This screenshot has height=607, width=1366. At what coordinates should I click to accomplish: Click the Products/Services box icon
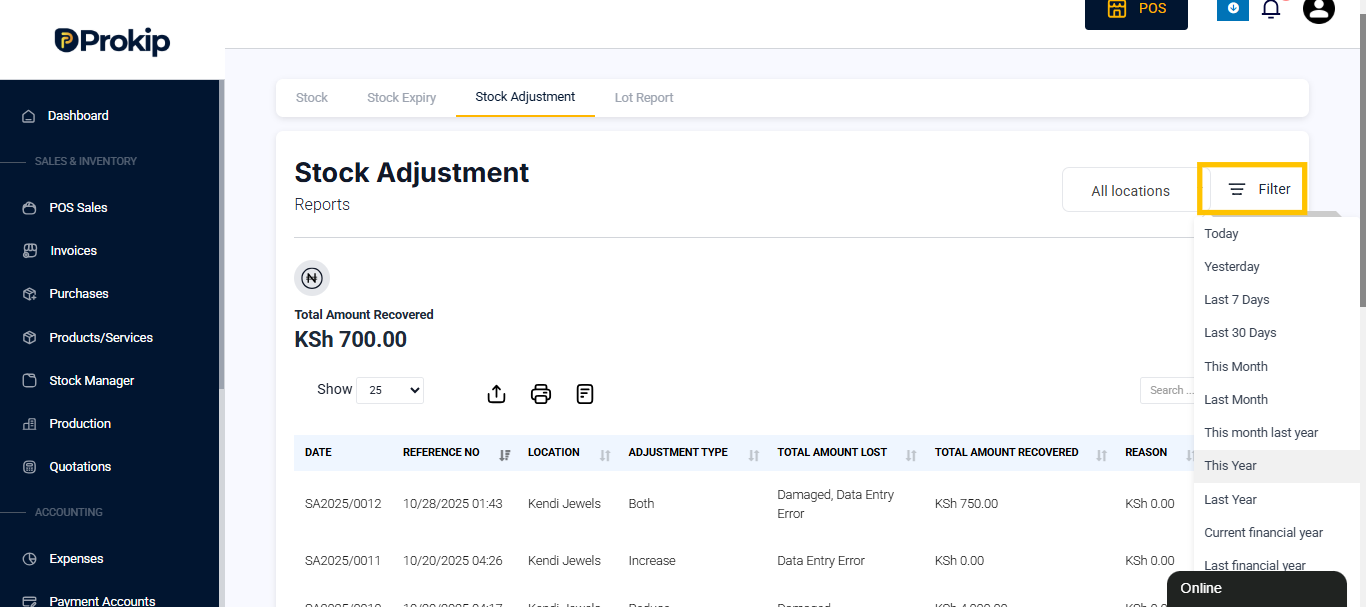29,338
